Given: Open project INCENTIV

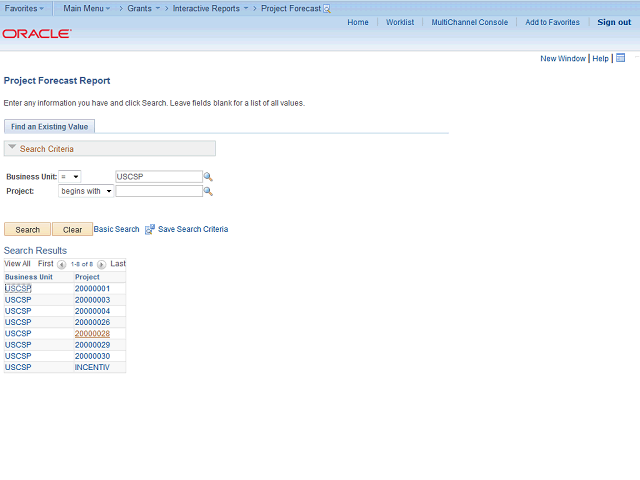Looking at the screenshot, I should coord(92,367).
